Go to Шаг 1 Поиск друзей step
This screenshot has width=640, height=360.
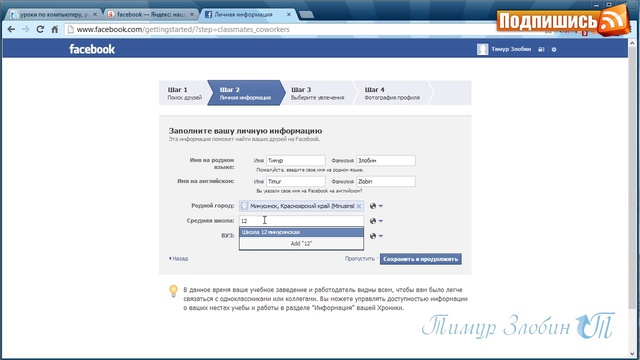[184, 93]
